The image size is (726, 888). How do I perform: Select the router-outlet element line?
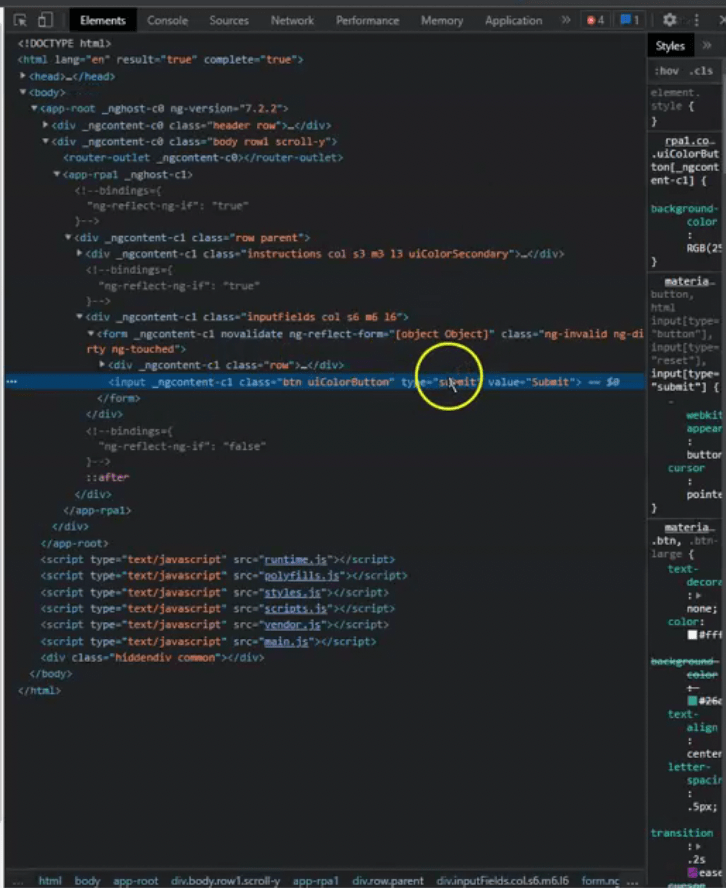tap(203, 157)
